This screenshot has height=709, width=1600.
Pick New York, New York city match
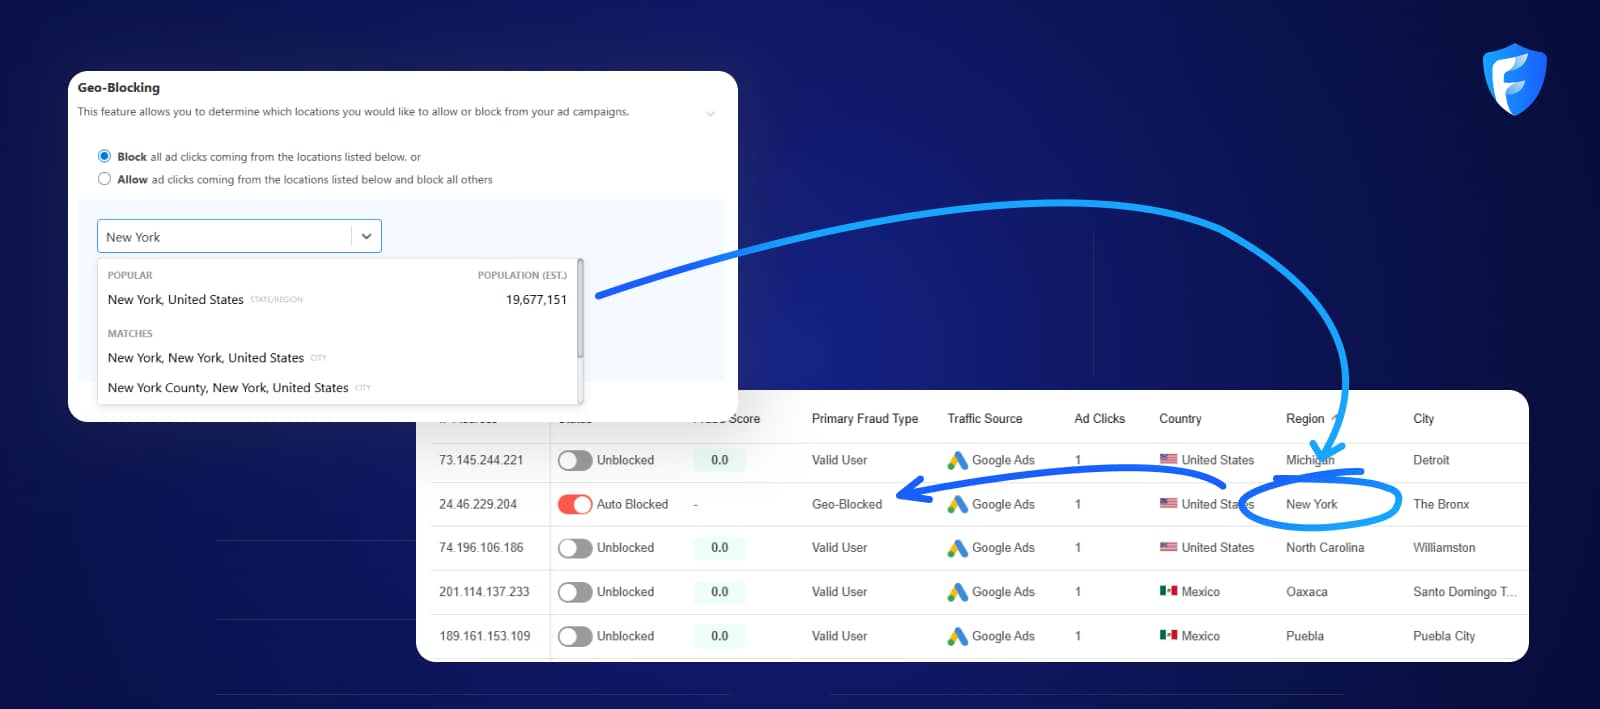(206, 358)
